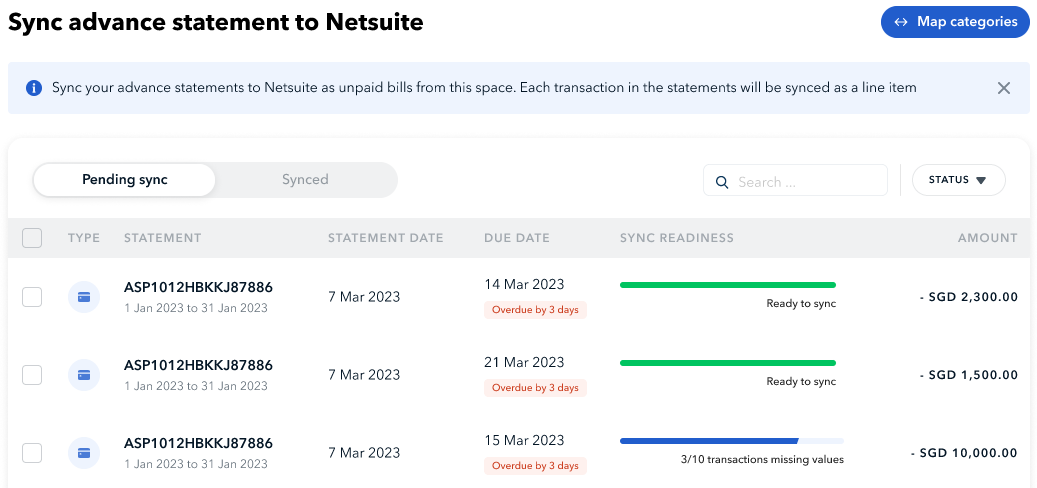Select checkbox for SGD 1,500.00 statement
This screenshot has height=488, width=1037.
[x=32, y=375]
